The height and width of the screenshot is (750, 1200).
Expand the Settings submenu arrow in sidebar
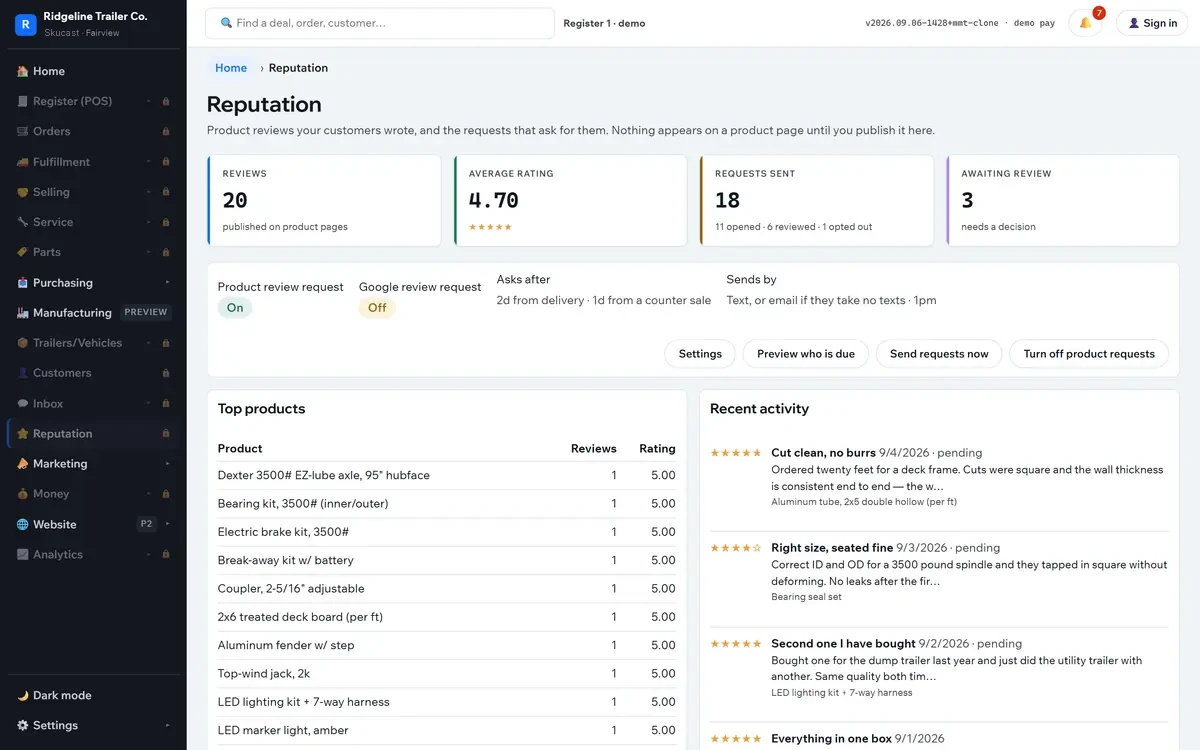[x=167, y=725]
